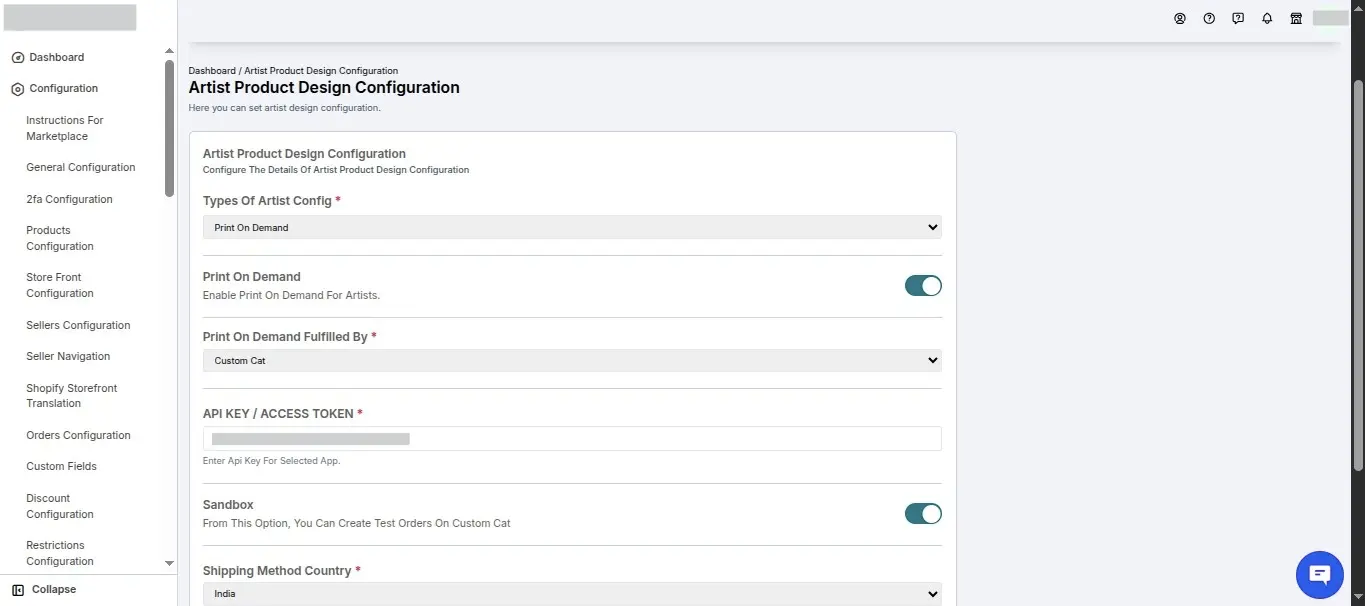Image resolution: width=1365 pixels, height=606 pixels.
Task: Click the main page vertical scrollbar
Action: [1358, 275]
